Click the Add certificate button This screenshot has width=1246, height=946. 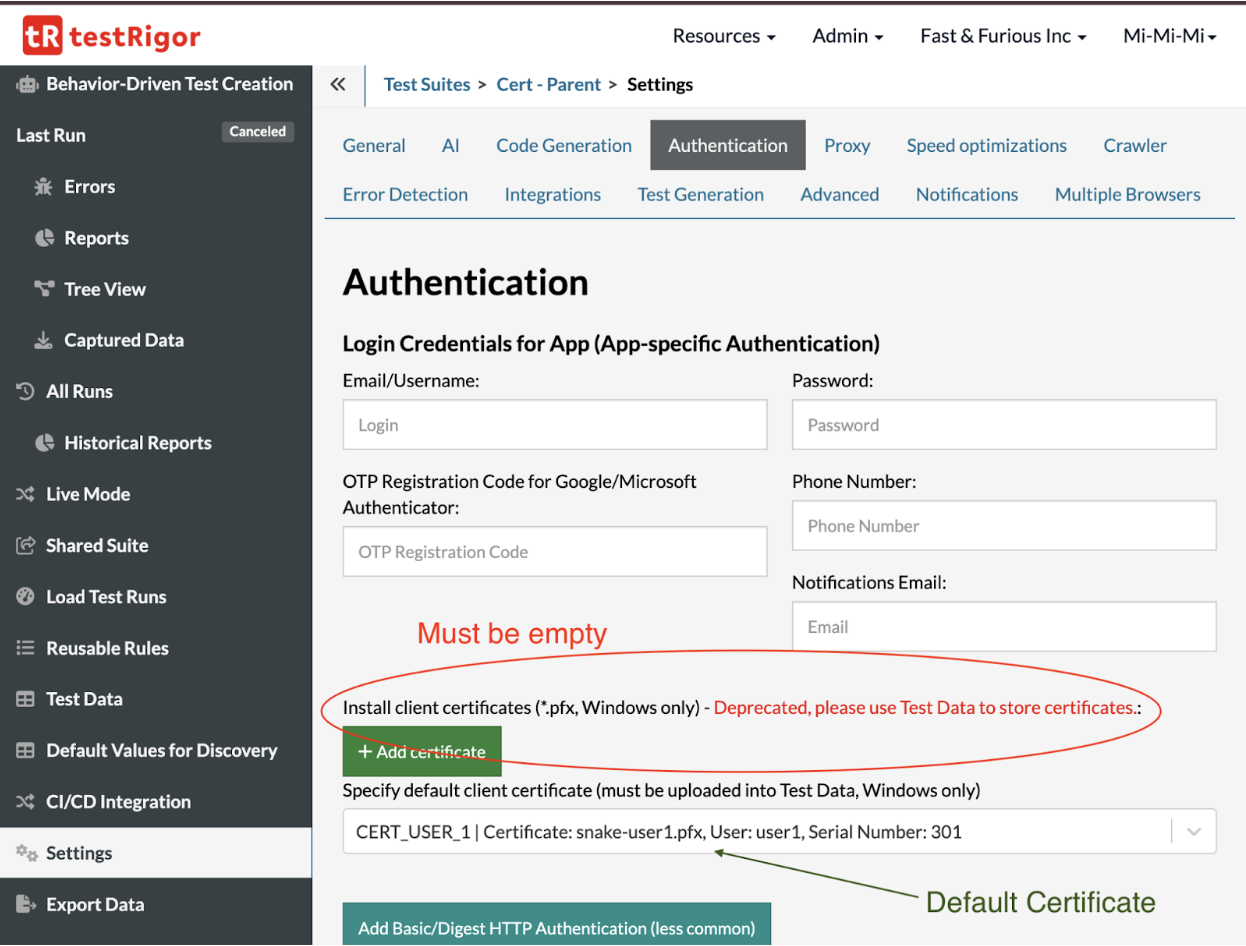tap(421, 752)
